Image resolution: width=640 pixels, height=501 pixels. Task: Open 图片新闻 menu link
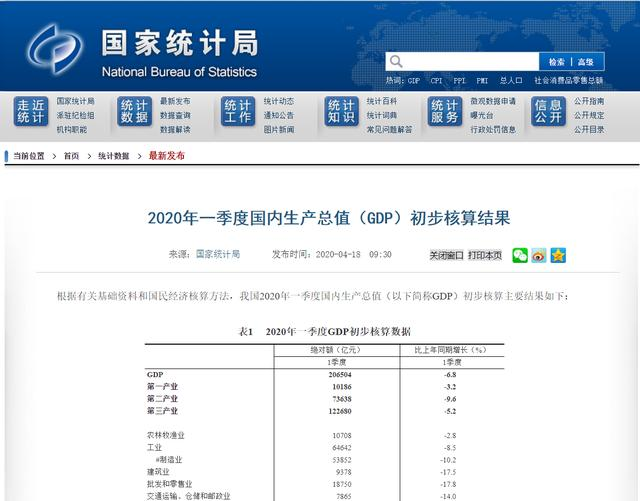[279, 129]
